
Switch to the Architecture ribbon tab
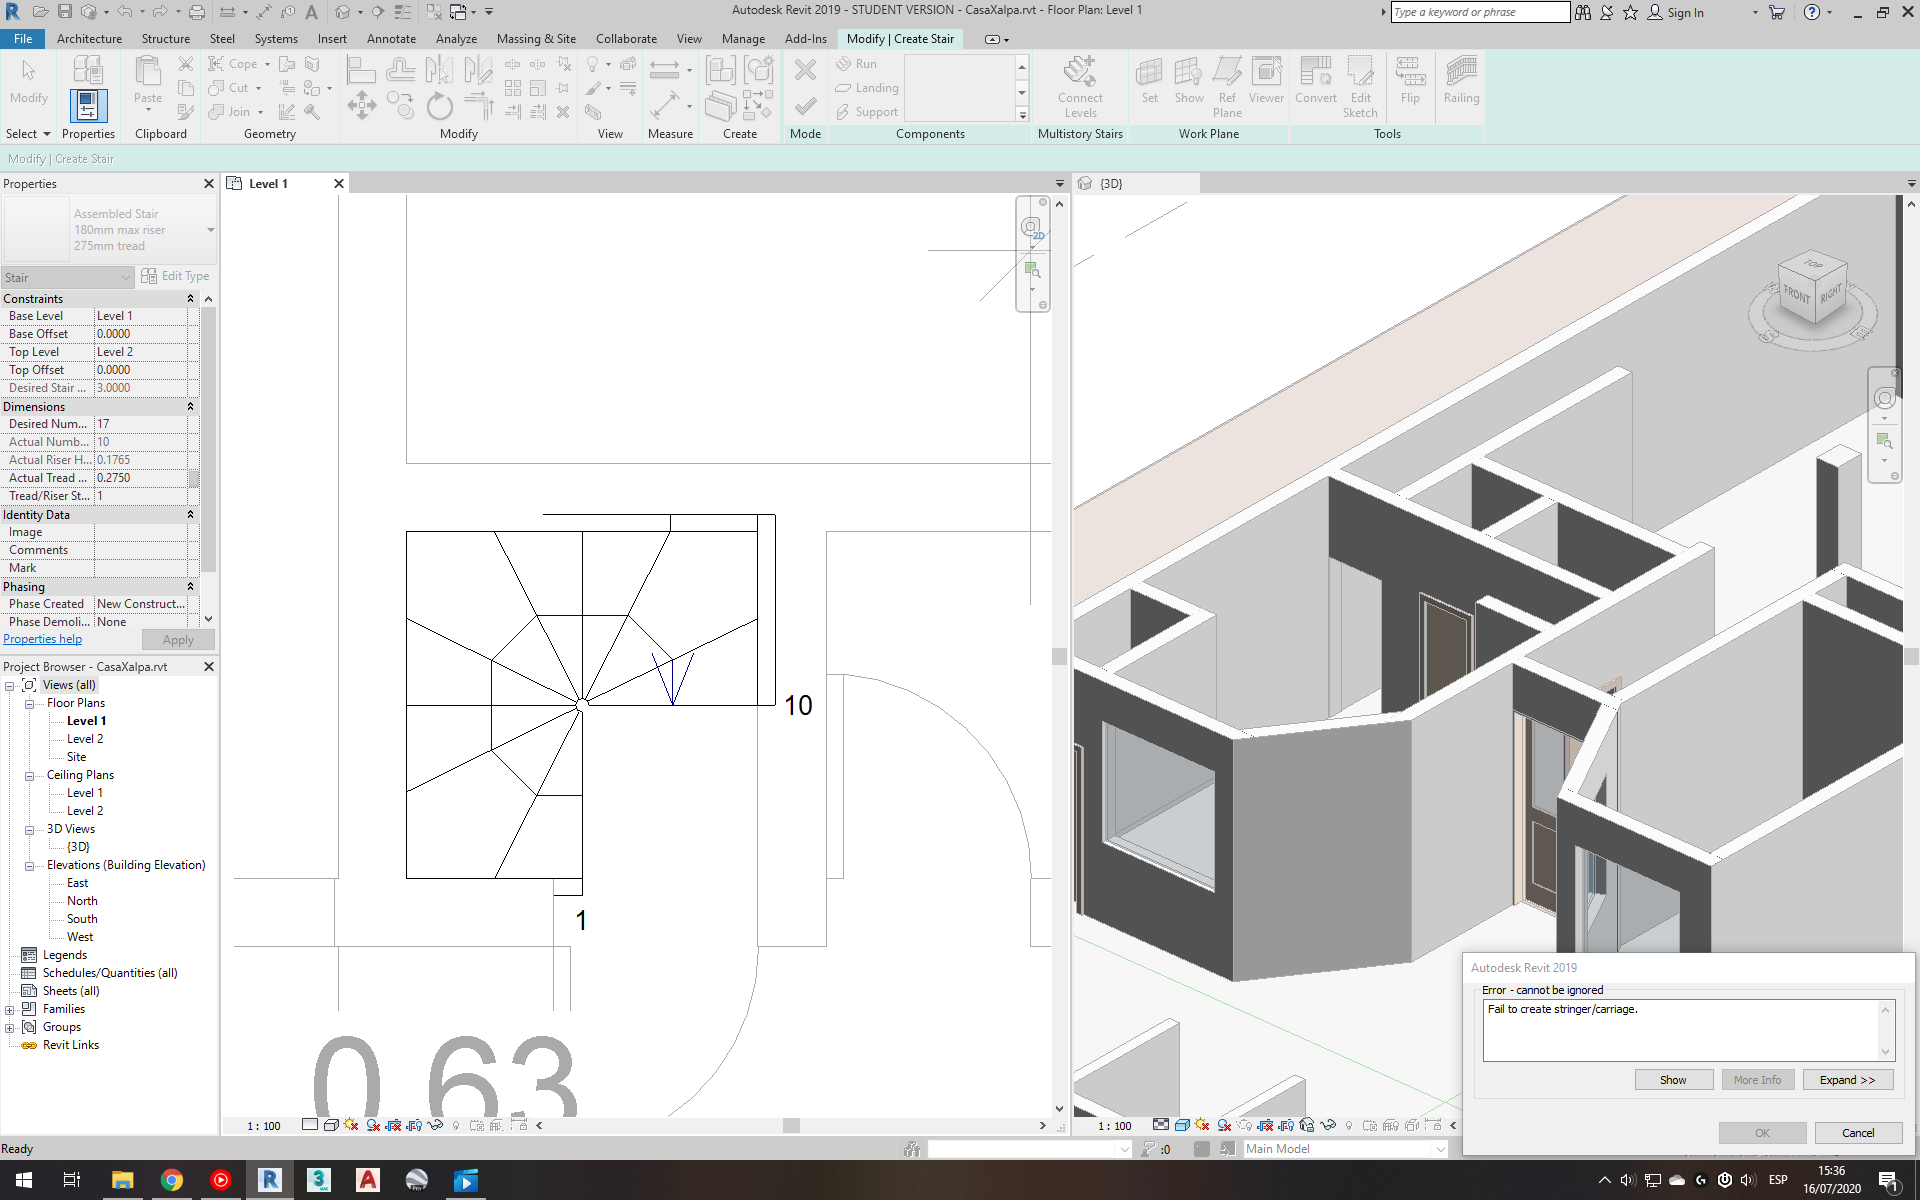[89, 39]
